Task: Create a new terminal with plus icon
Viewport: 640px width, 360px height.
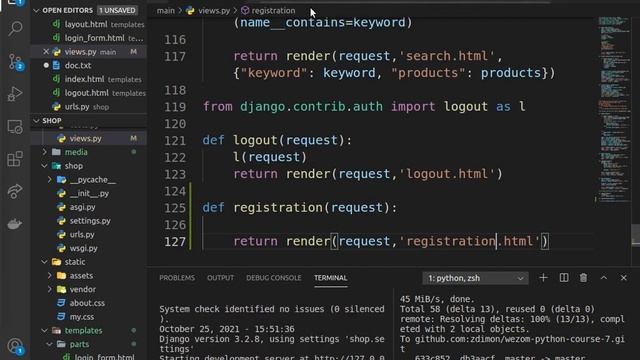Action: 543,278
